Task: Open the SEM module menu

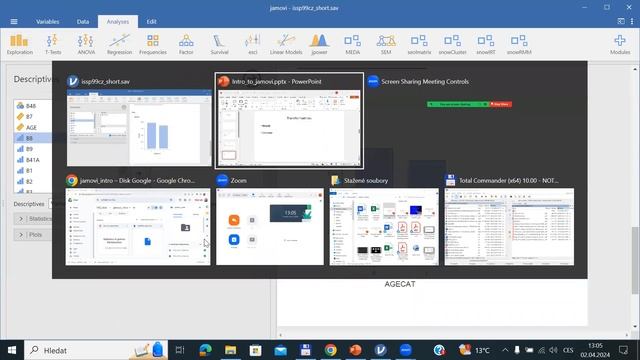Action: point(386,44)
